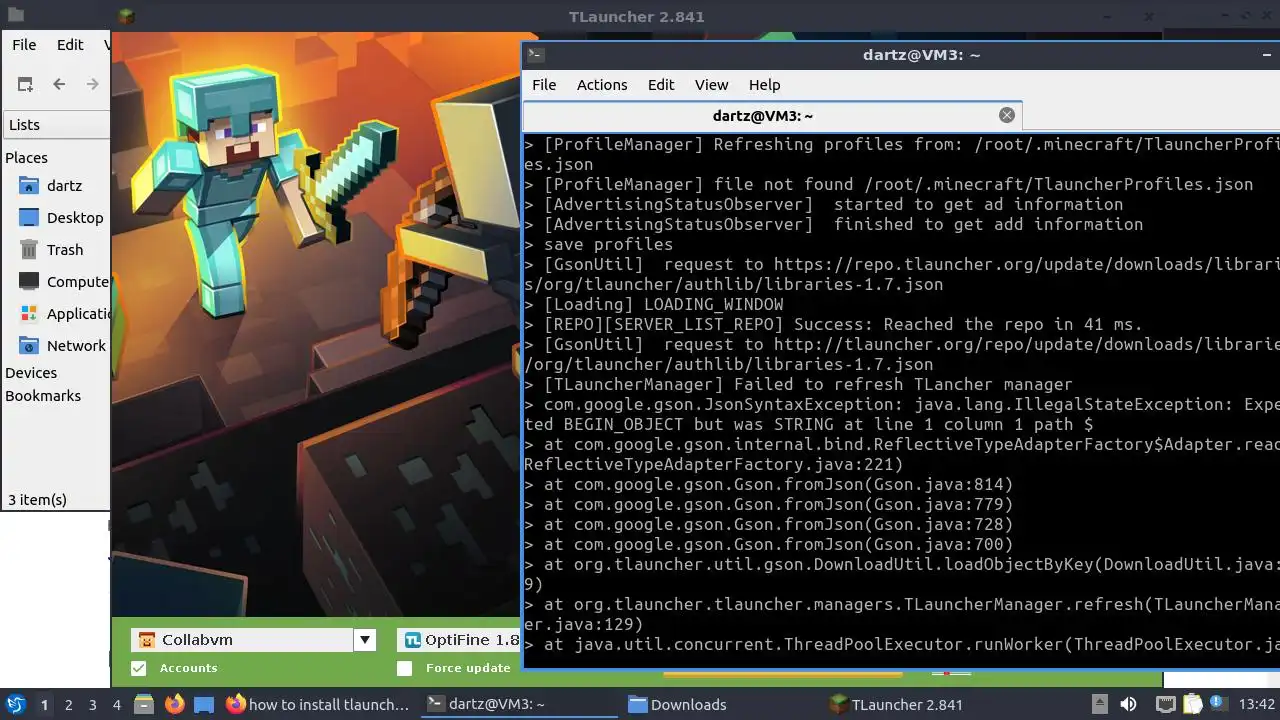Image resolution: width=1280 pixels, height=720 pixels.
Task: Open the Collabvm account dropdown arrow
Action: click(365, 640)
